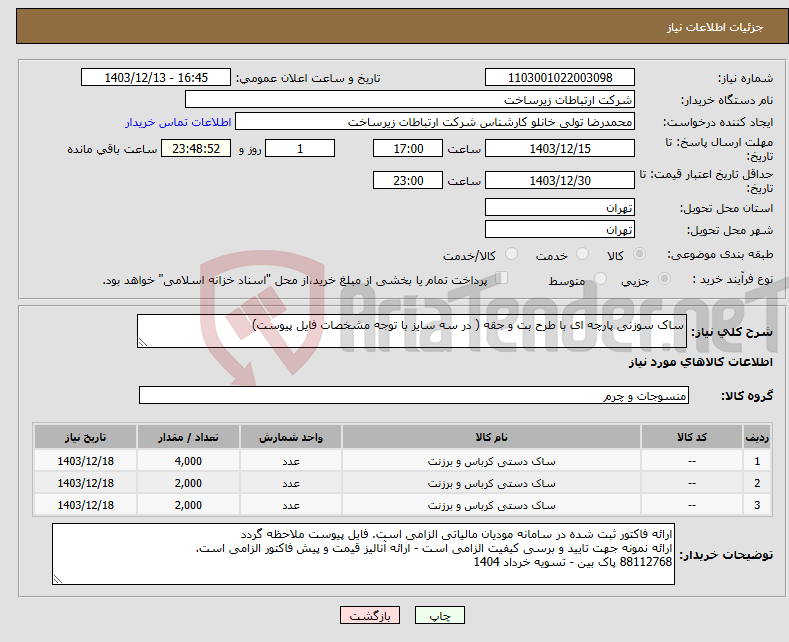
Task: Click the row number 3 cell
Action: (x=757, y=505)
